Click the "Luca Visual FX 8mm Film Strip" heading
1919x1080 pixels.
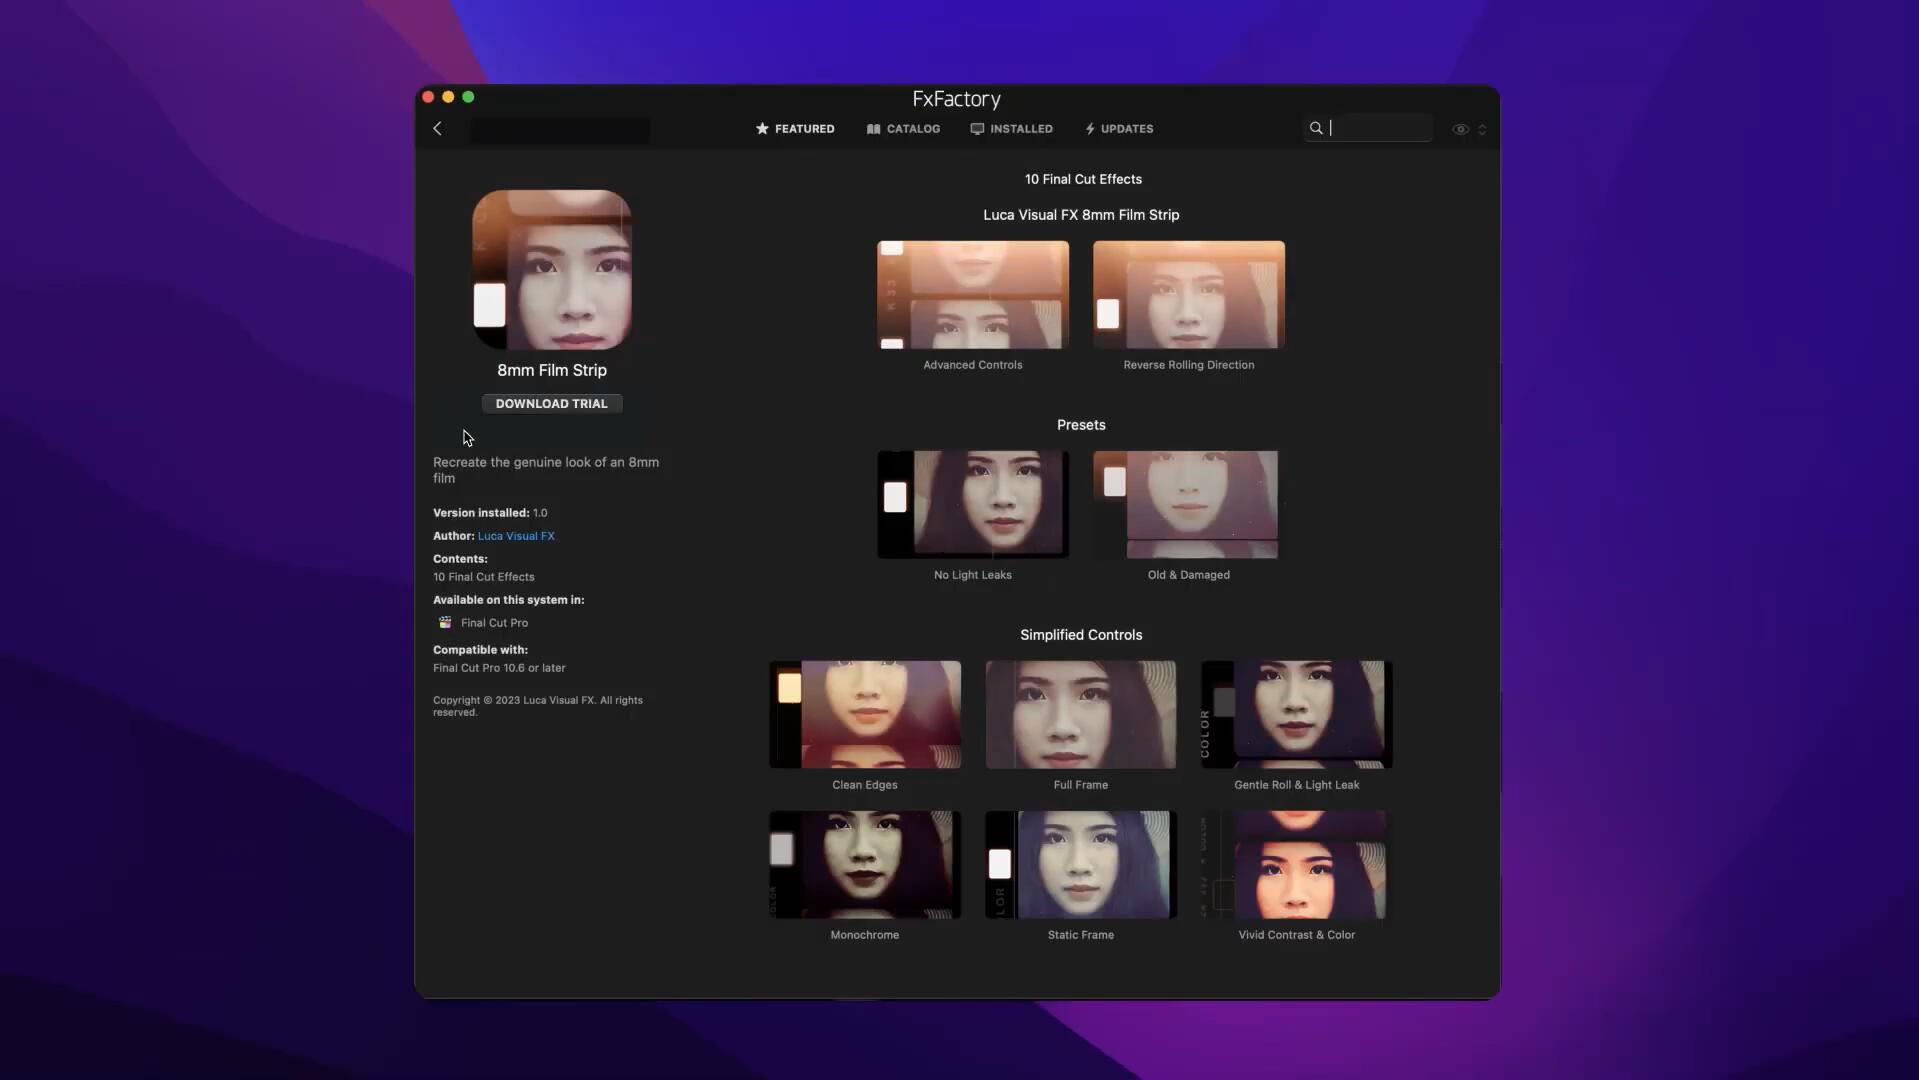pos(1081,215)
